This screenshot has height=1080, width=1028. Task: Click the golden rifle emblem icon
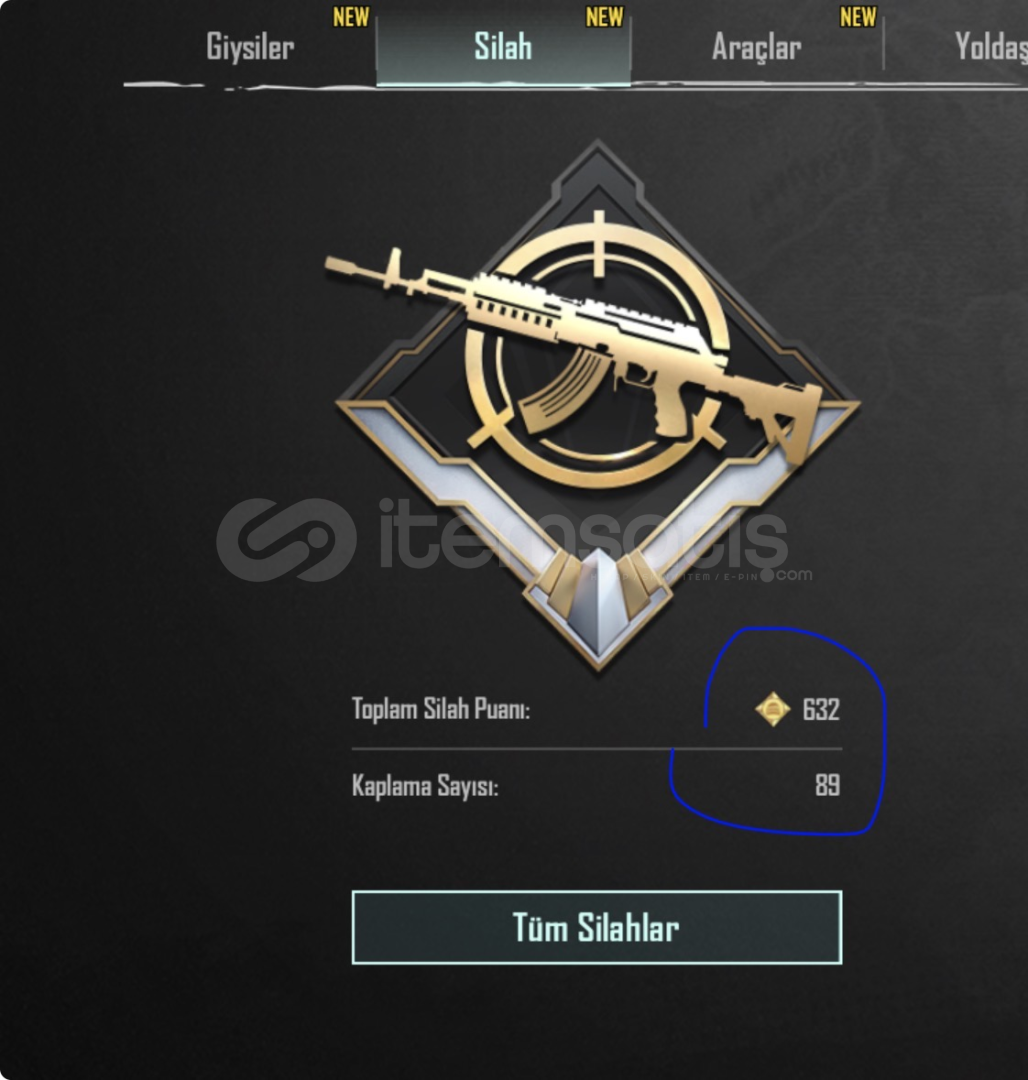pos(598,406)
